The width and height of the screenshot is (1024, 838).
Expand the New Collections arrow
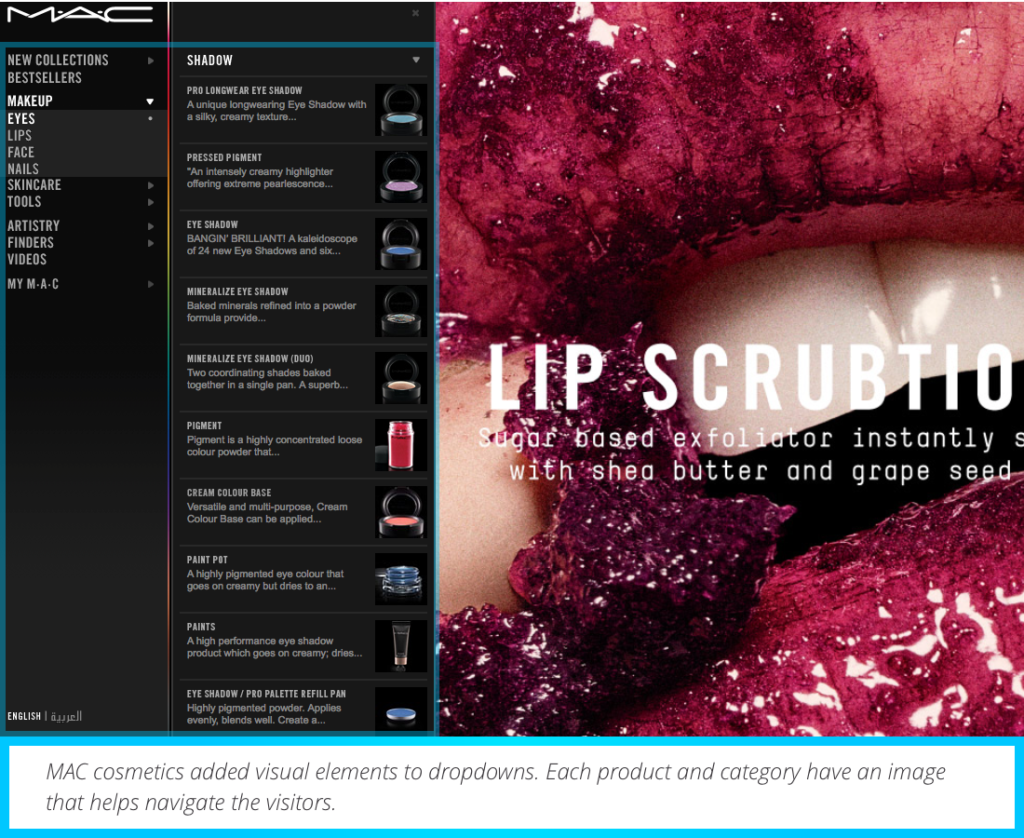151,61
